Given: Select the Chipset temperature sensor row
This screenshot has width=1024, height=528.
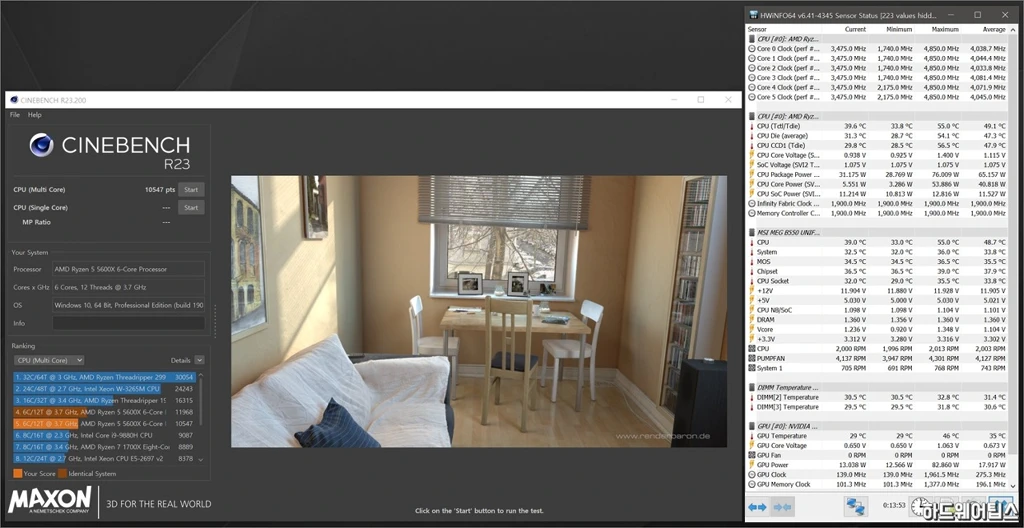Looking at the screenshot, I should [878, 271].
